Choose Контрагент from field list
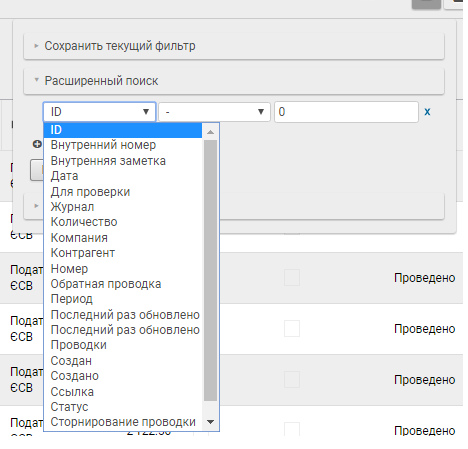Screen dimensions: 468x449 pos(83,253)
